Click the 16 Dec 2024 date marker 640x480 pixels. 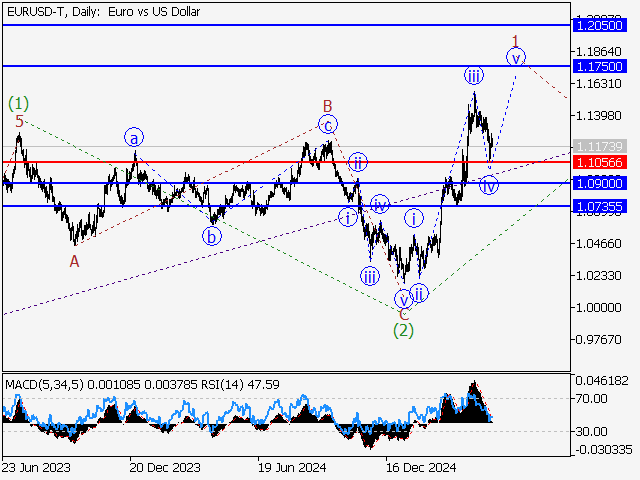click(421, 467)
